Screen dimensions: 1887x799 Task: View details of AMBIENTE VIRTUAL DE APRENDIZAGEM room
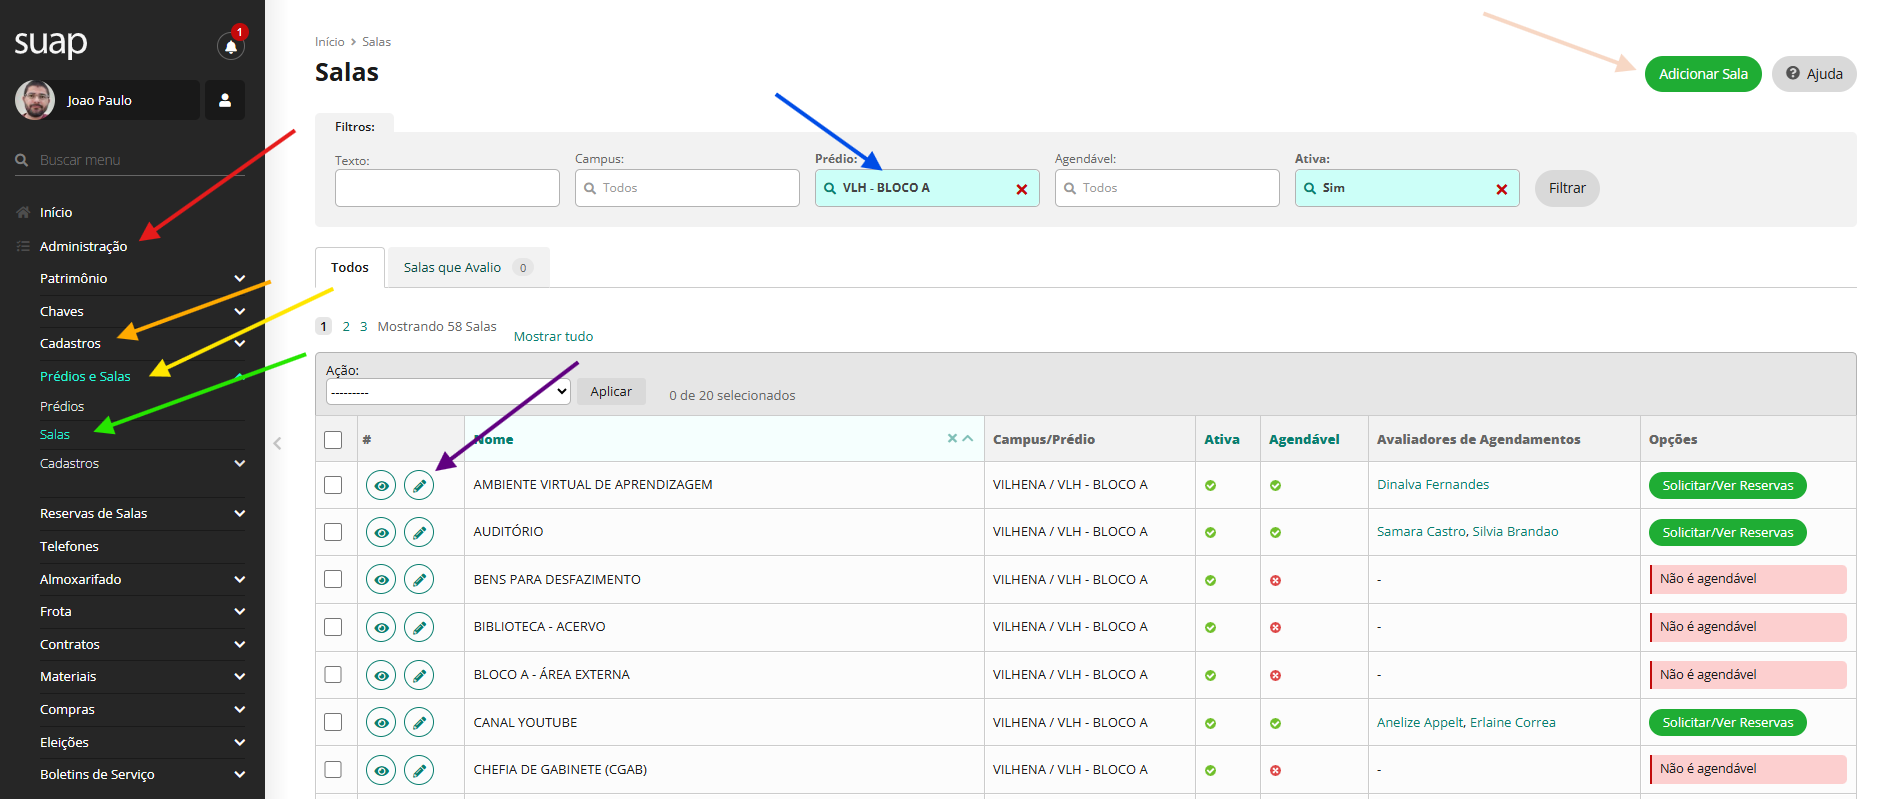pos(381,486)
